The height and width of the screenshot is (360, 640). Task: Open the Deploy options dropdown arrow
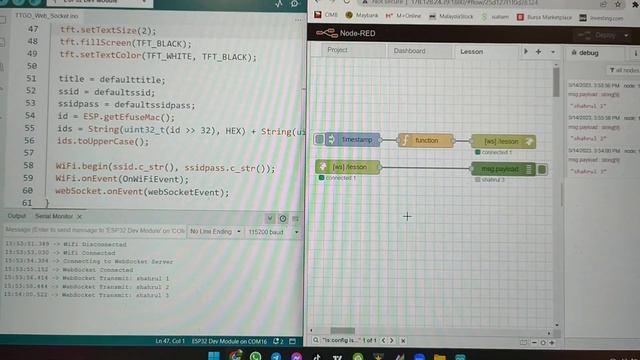point(626,36)
